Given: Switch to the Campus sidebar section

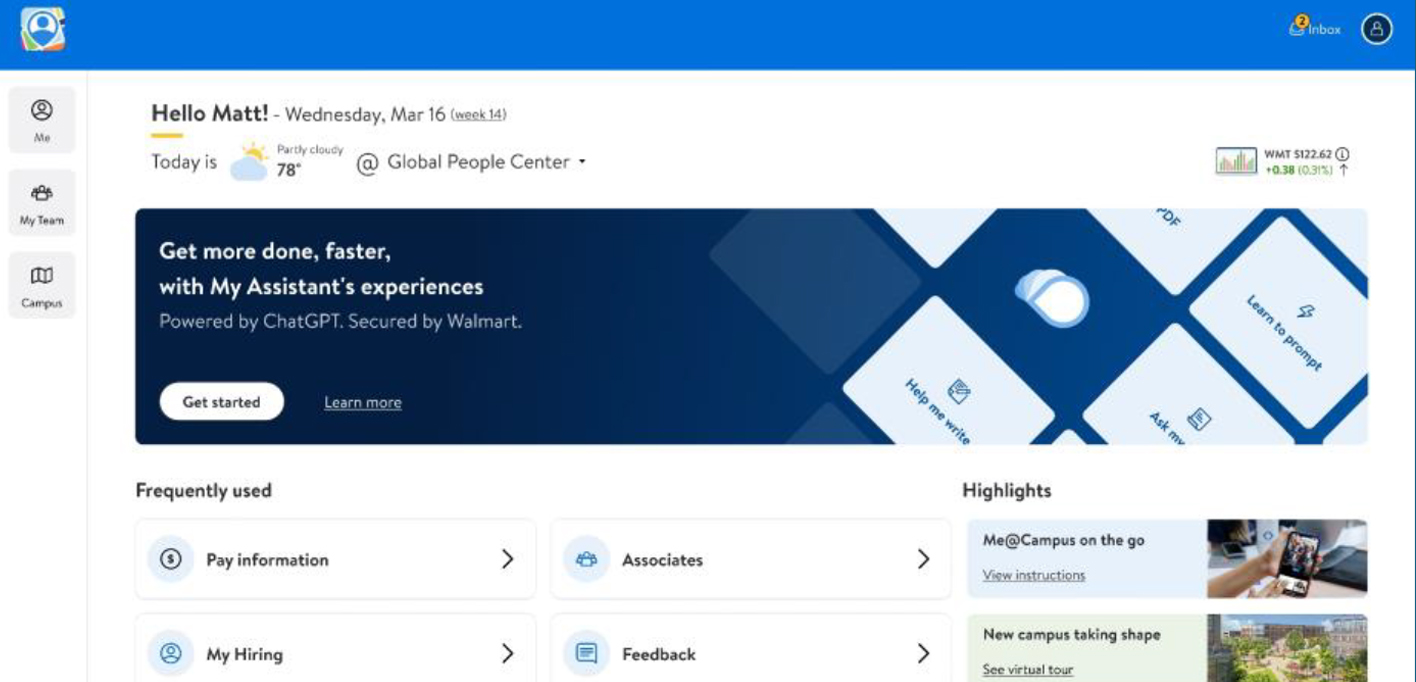Looking at the screenshot, I should (42, 286).
